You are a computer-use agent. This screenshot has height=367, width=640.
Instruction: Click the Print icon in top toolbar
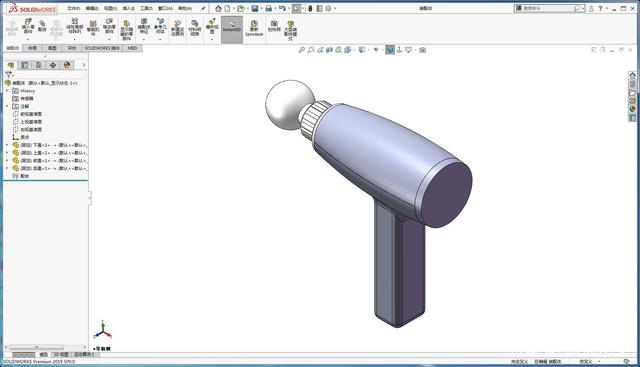tap(268, 8)
